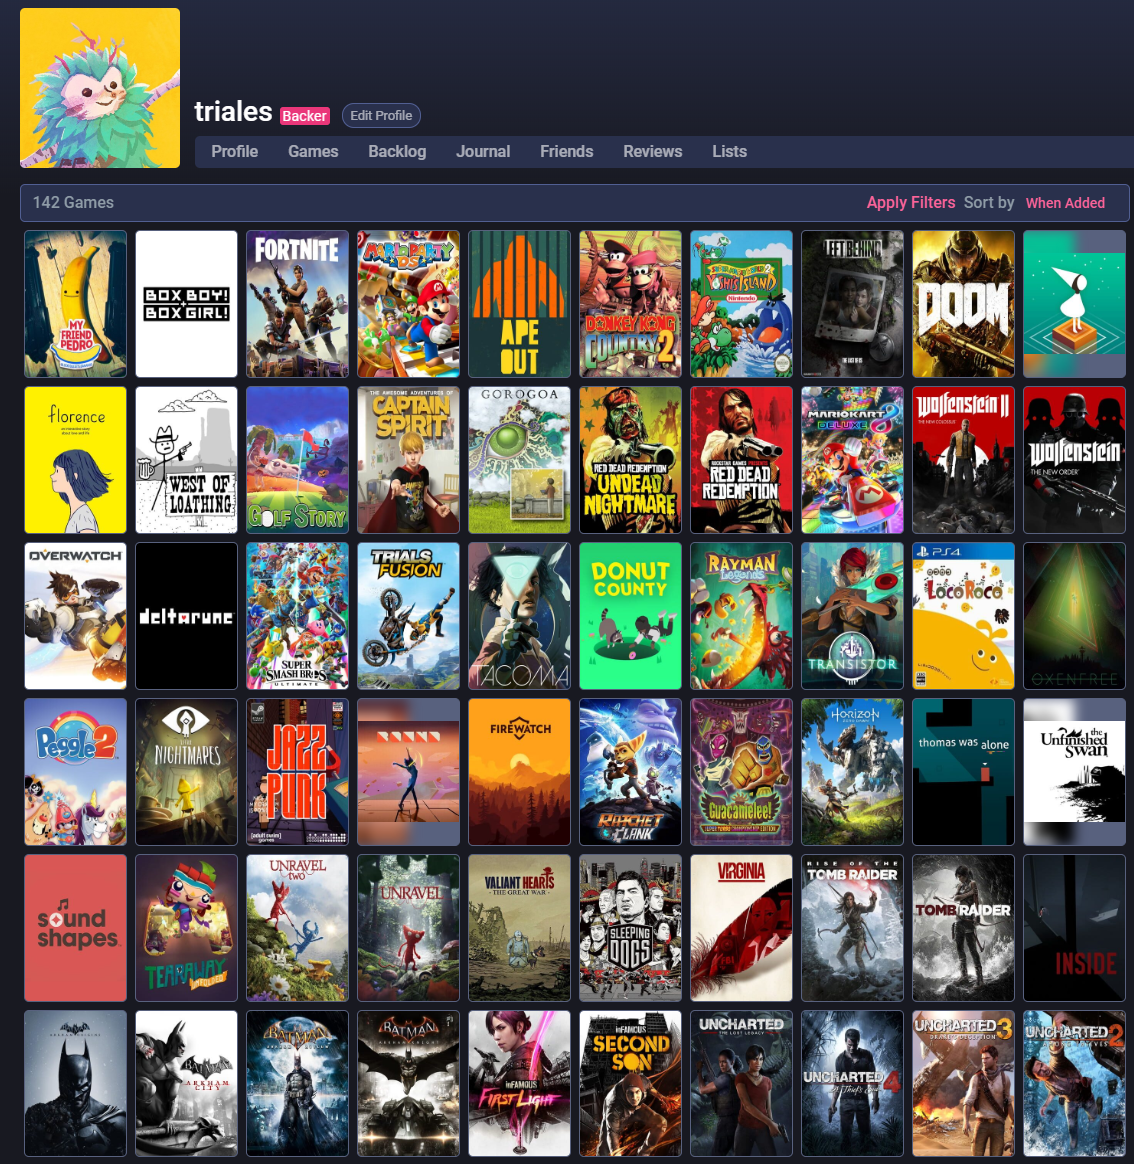Open the Thomas Was Alone cover

click(964, 772)
